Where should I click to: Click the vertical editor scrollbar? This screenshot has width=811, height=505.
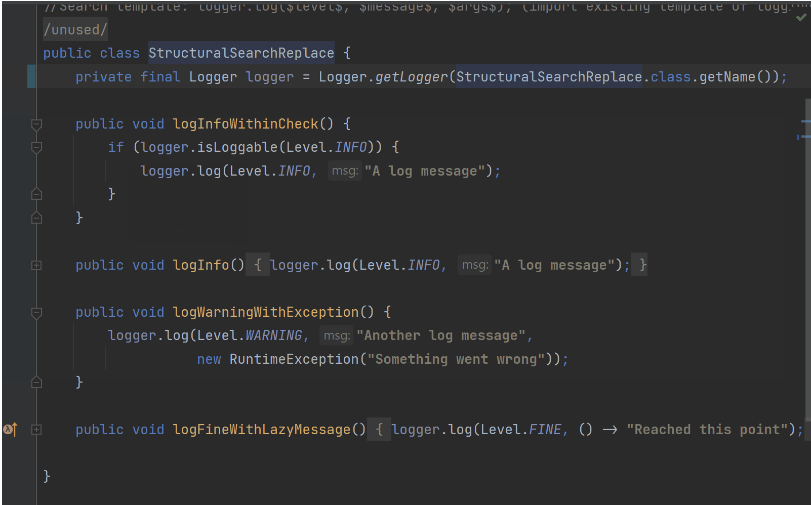coord(808,259)
